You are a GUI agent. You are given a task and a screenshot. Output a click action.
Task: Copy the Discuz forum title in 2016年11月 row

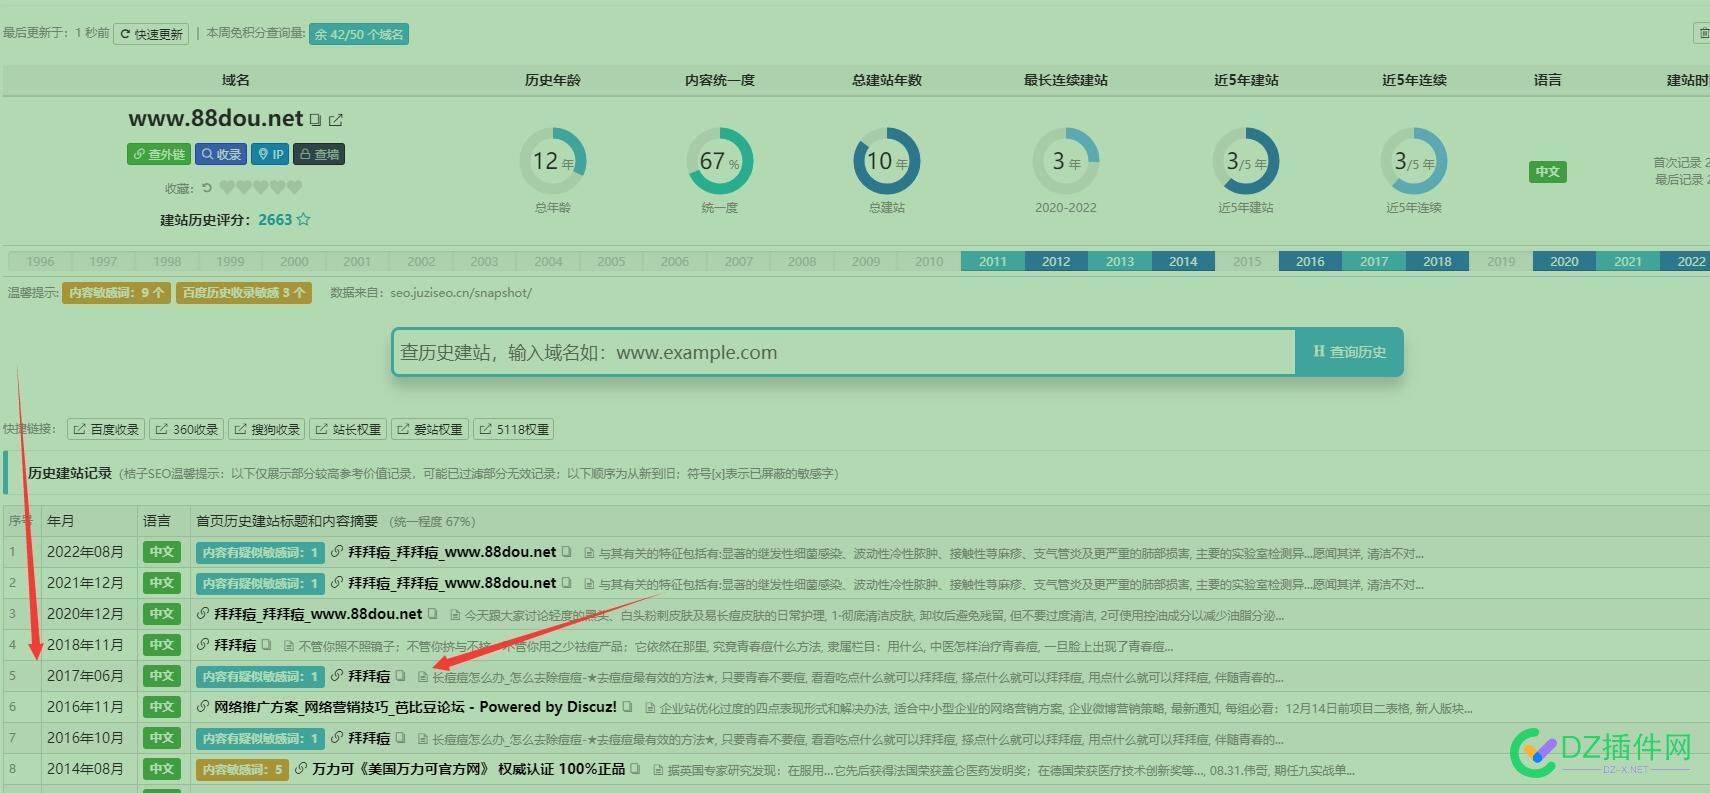point(627,707)
